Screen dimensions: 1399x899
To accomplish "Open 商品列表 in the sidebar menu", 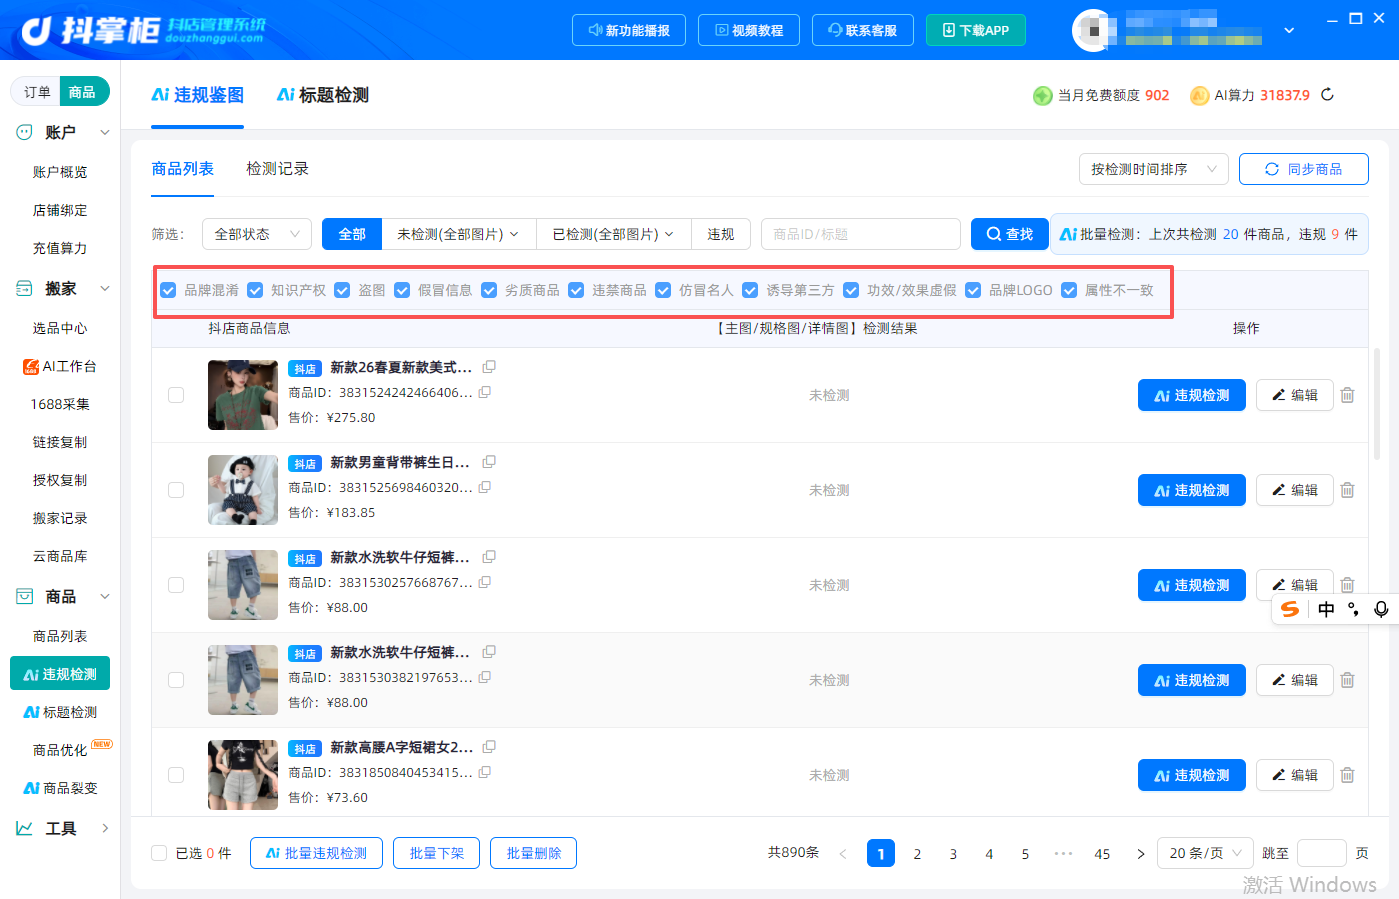I will [x=60, y=636].
